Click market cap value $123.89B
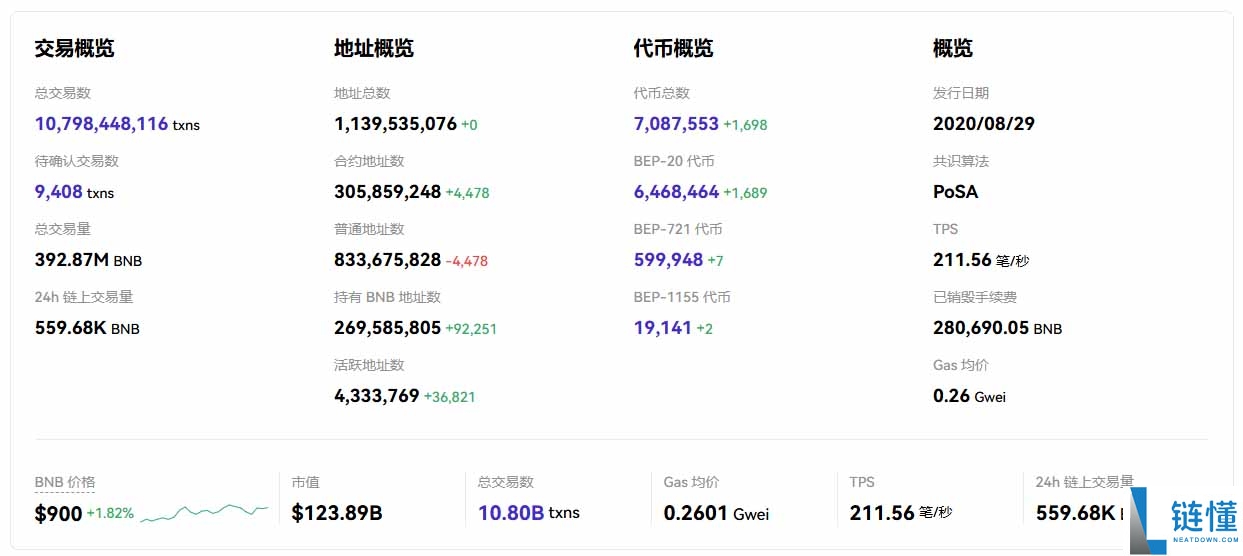The width and height of the screenshot is (1243, 556). (337, 513)
